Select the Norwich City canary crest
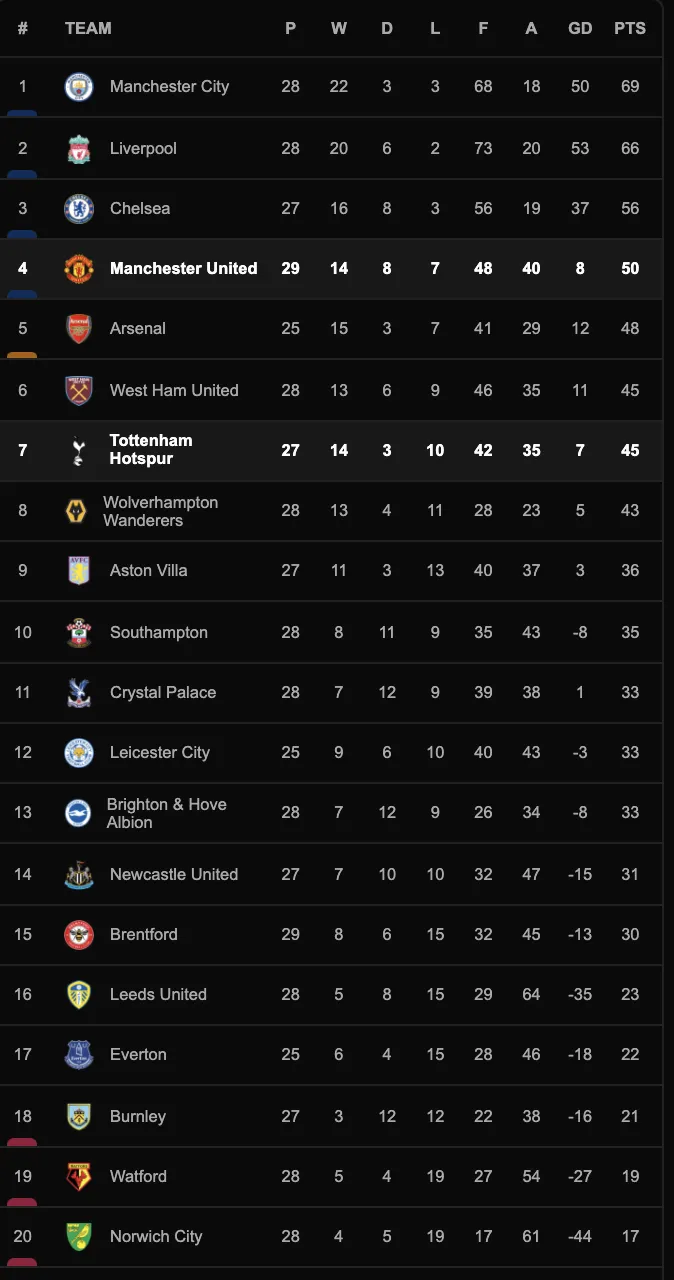 (x=79, y=1237)
